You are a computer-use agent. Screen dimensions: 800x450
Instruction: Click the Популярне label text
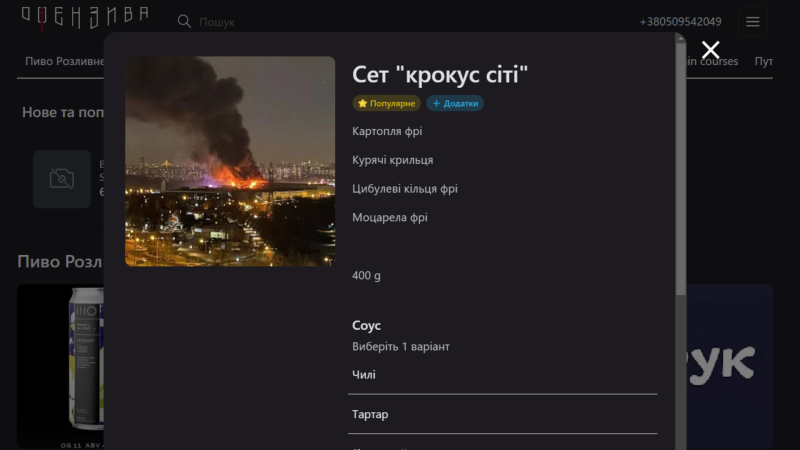[393, 103]
